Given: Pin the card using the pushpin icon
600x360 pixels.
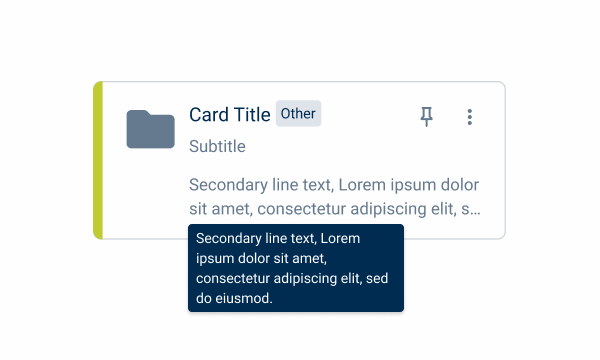Looking at the screenshot, I should (426, 116).
